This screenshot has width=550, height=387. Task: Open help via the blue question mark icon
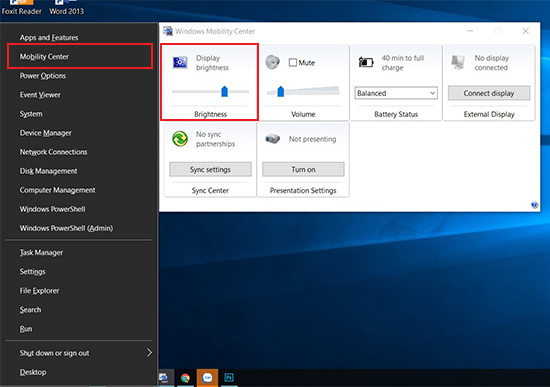coord(534,205)
